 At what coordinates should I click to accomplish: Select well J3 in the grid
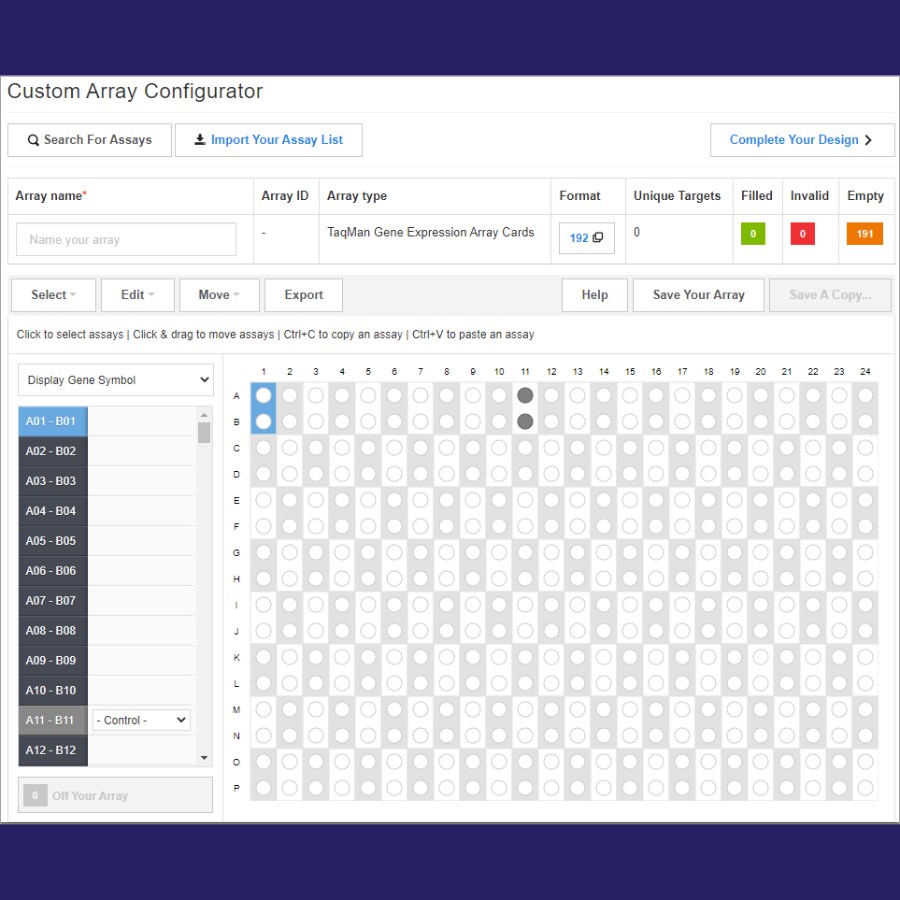pos(316,631)
